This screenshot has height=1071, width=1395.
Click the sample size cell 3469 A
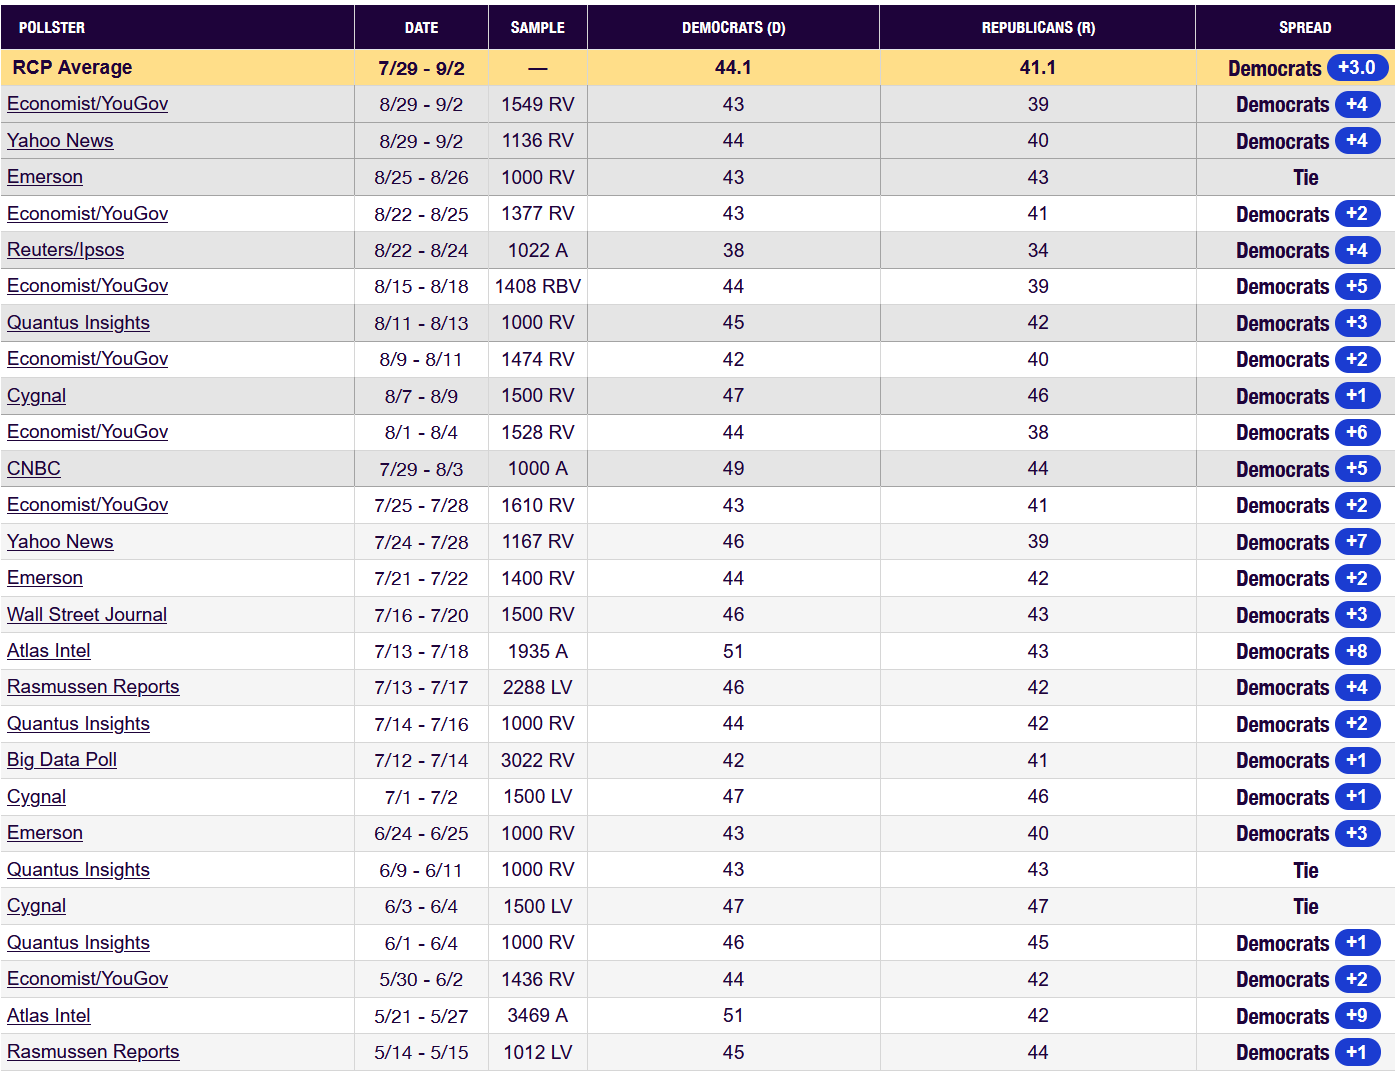pos(538,1016)
